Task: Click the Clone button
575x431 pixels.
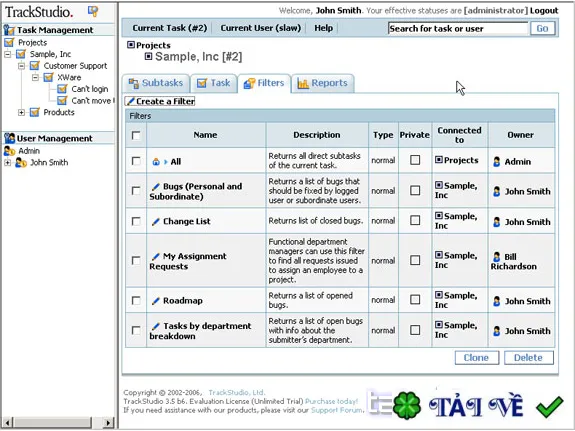Action: [x=477, y=358]
